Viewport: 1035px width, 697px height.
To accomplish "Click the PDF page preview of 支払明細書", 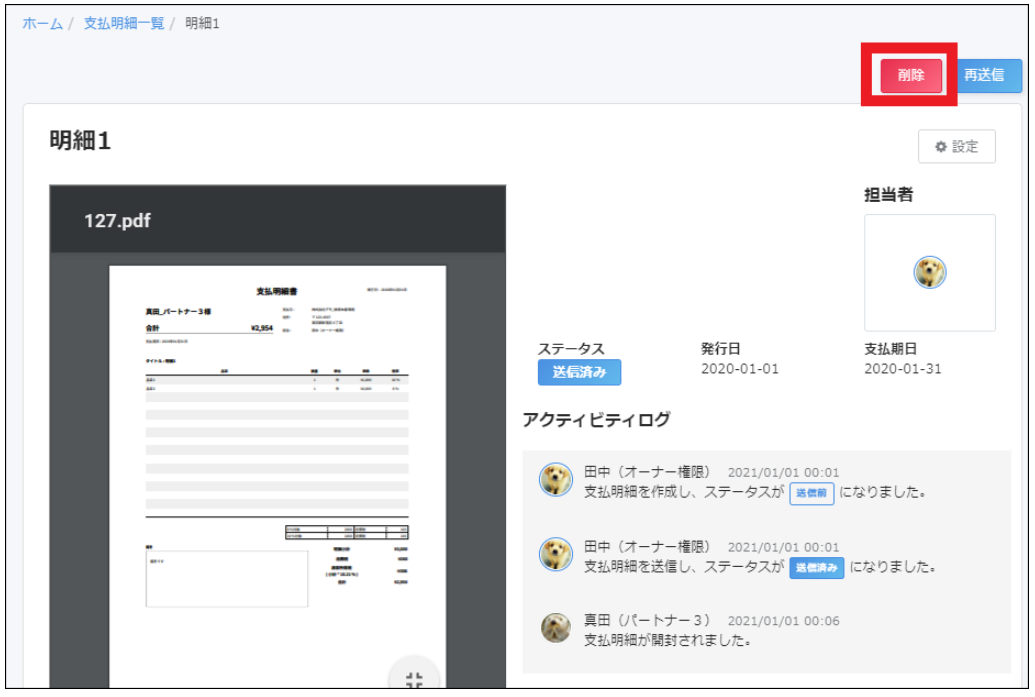I will click(x=277, y=477).
